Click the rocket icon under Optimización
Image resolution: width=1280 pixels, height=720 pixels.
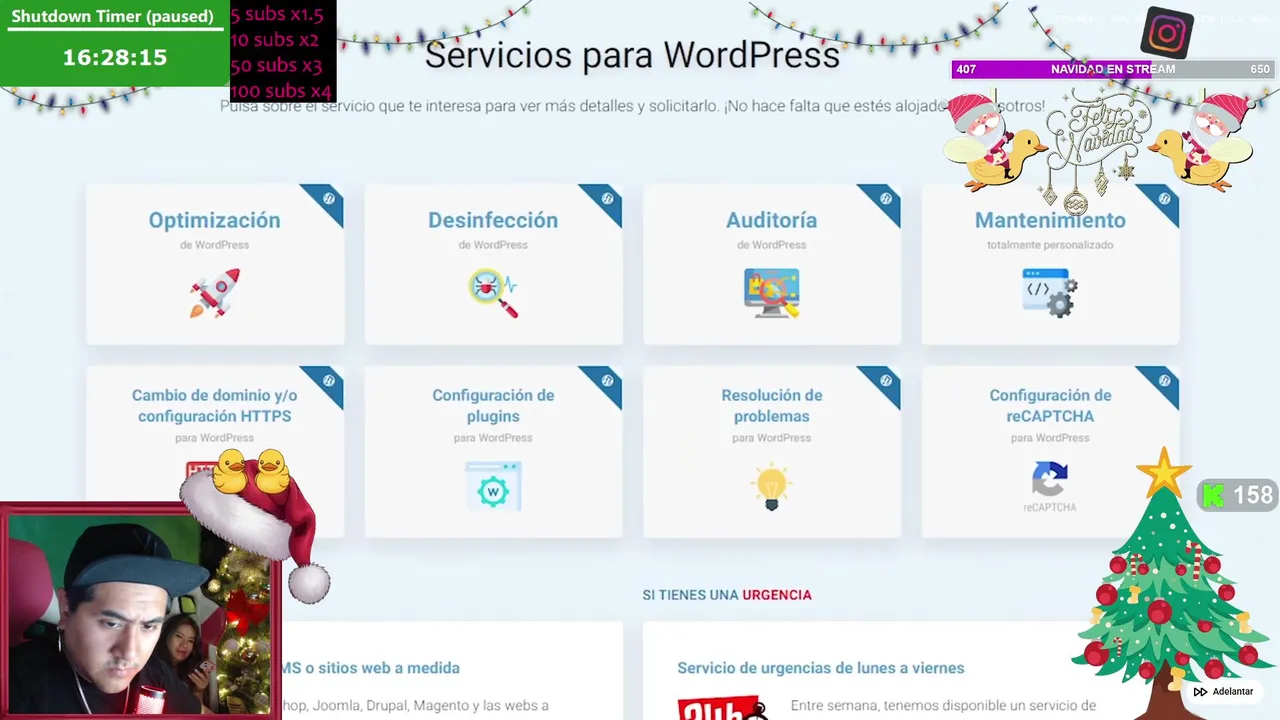click(214, 293)
